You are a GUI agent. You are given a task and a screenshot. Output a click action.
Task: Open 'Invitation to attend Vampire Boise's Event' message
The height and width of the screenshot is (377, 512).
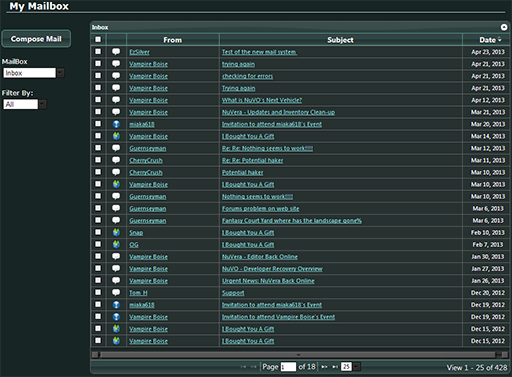(278, 317)
